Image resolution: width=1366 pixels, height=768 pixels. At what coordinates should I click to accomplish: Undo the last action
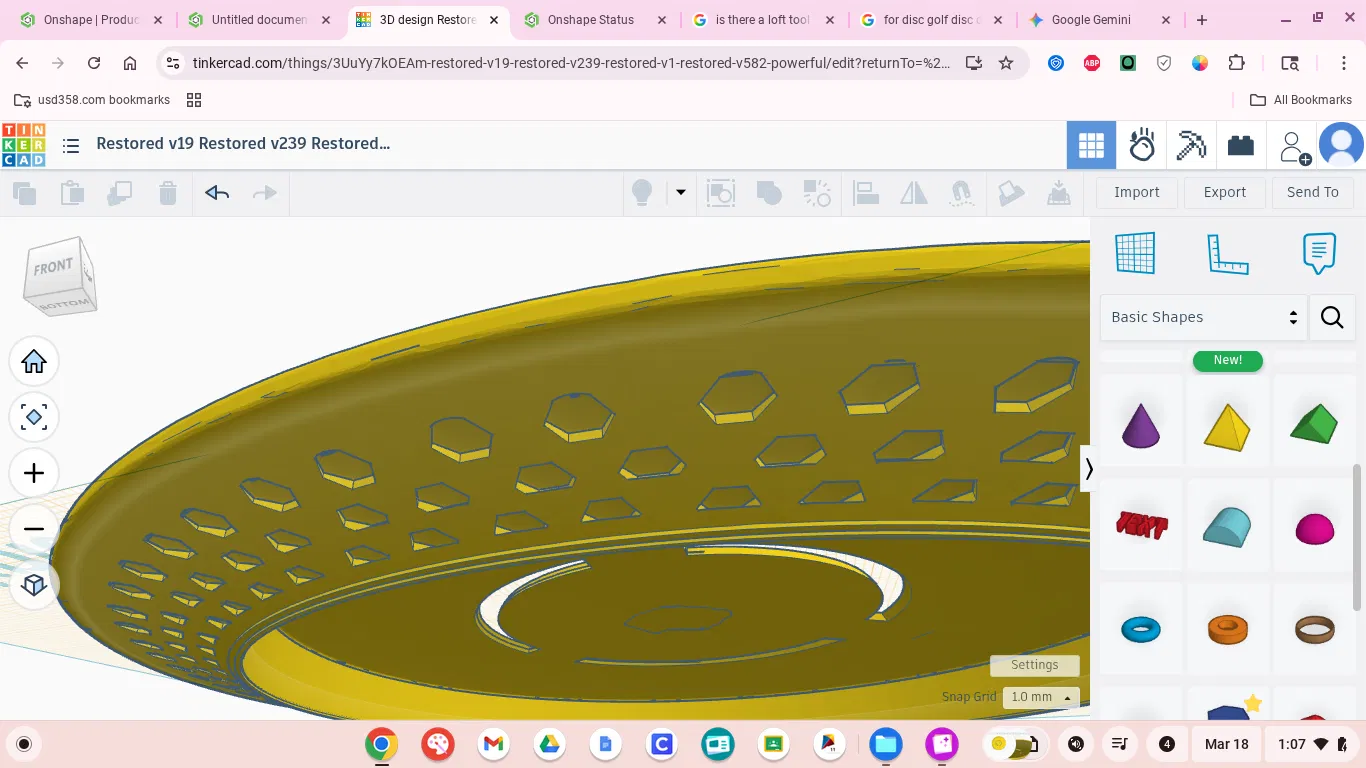[x=217, y=193]
